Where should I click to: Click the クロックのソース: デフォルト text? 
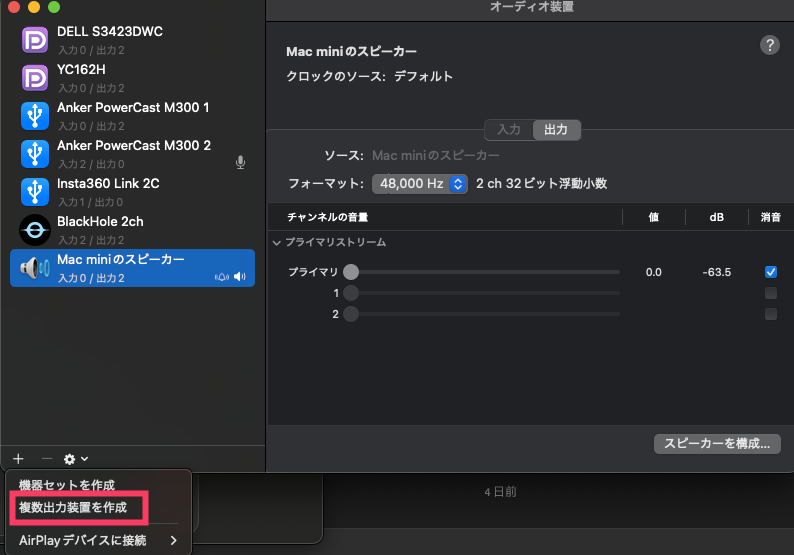pyautogui.click(x=370, y=76)
